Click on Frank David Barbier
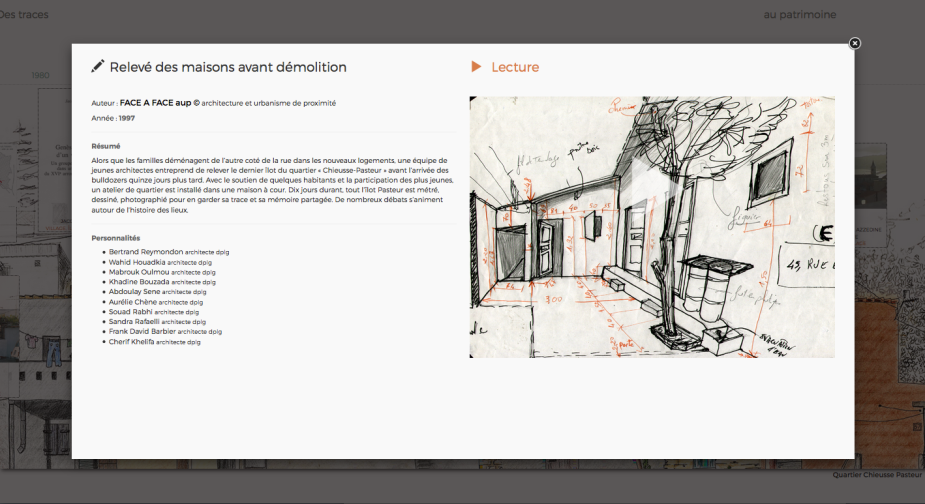Viewport: 925px width, 504px height. pos(142,332)
